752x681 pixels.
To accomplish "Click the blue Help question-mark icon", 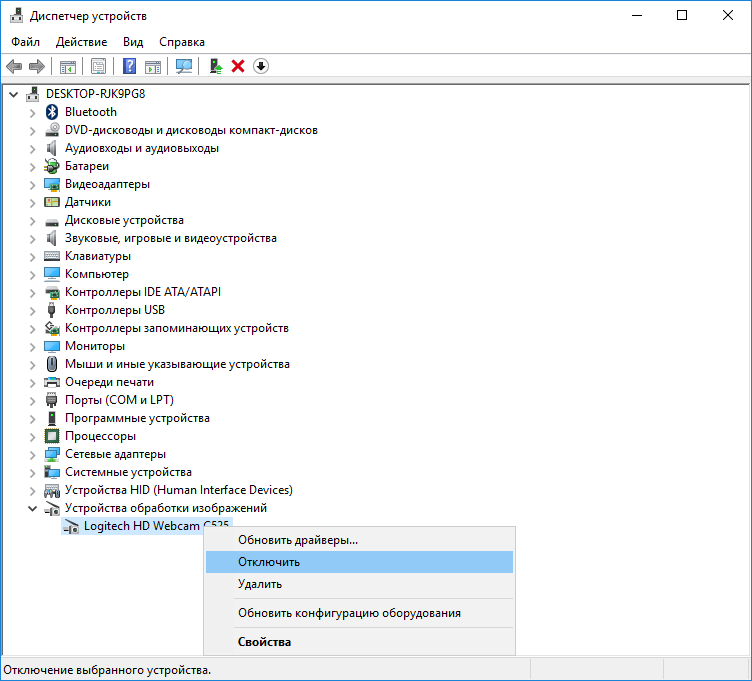I will pyautogui.click(x=129, y=66).
